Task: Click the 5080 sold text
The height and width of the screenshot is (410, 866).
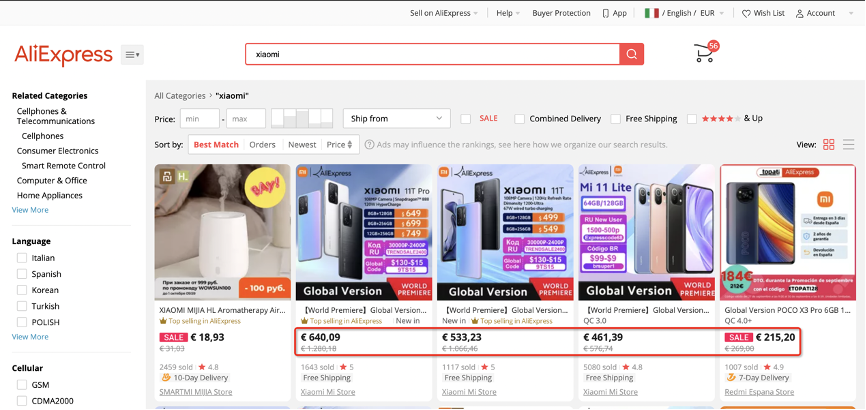Action: pos(599,367)
